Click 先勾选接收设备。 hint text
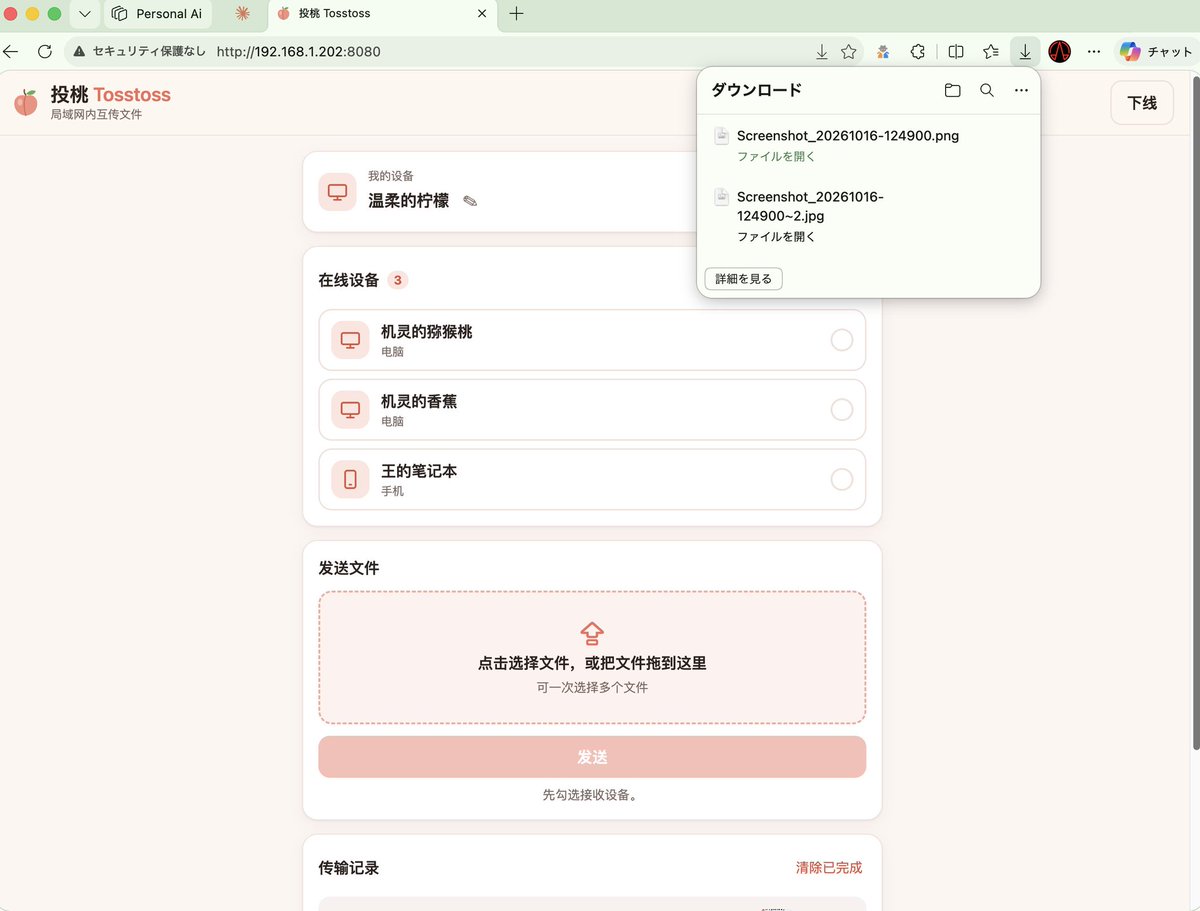Screen dimensions: 1200x911 click(x=590, y=796)
